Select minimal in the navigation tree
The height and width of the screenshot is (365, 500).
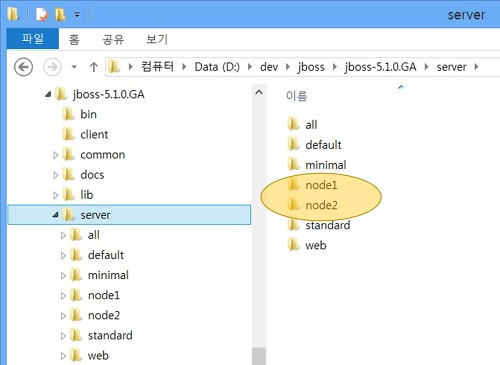click(x=108, y=275)
